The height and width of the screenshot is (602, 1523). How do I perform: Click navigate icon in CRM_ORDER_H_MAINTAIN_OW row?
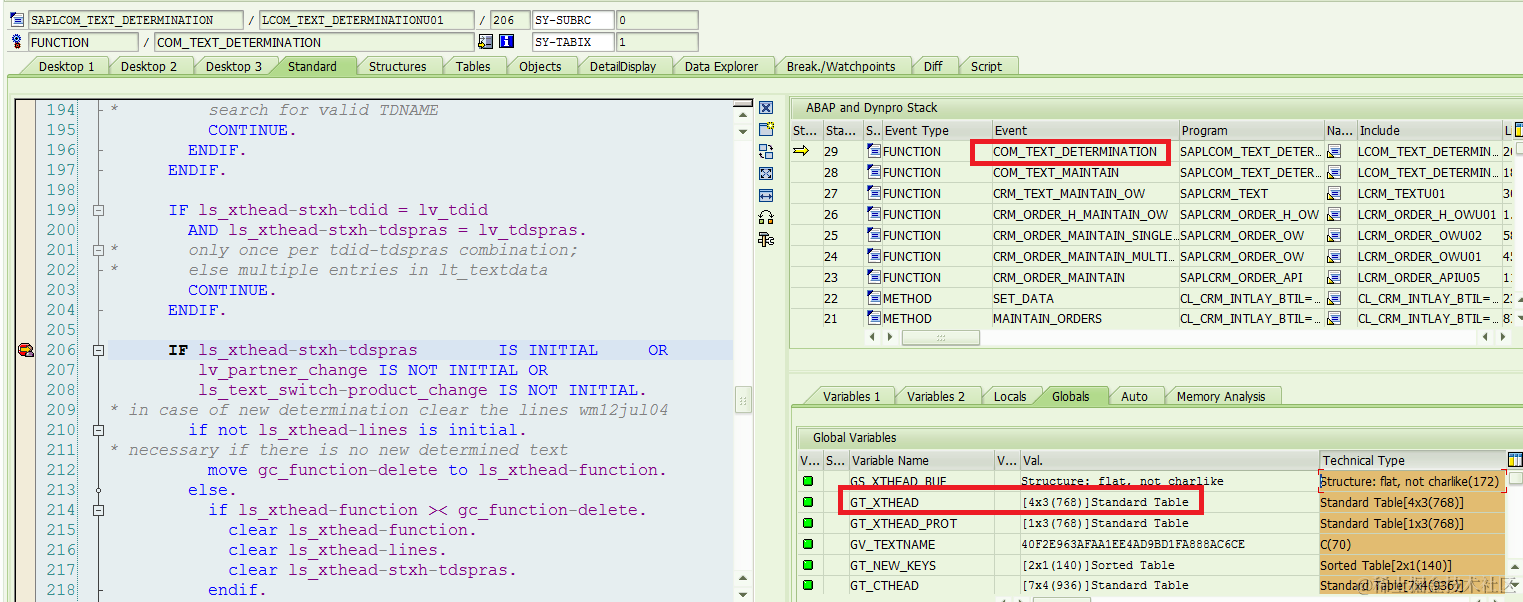1334,215
